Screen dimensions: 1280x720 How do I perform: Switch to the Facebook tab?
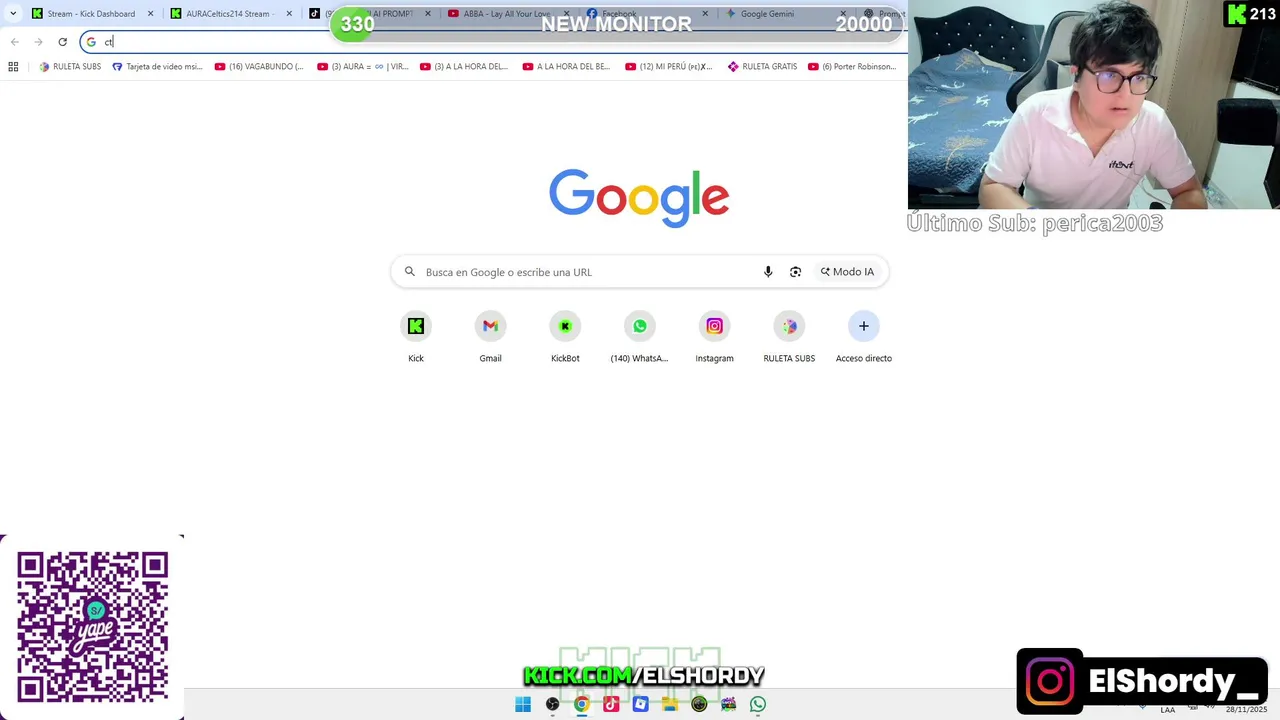pos(645,14)
